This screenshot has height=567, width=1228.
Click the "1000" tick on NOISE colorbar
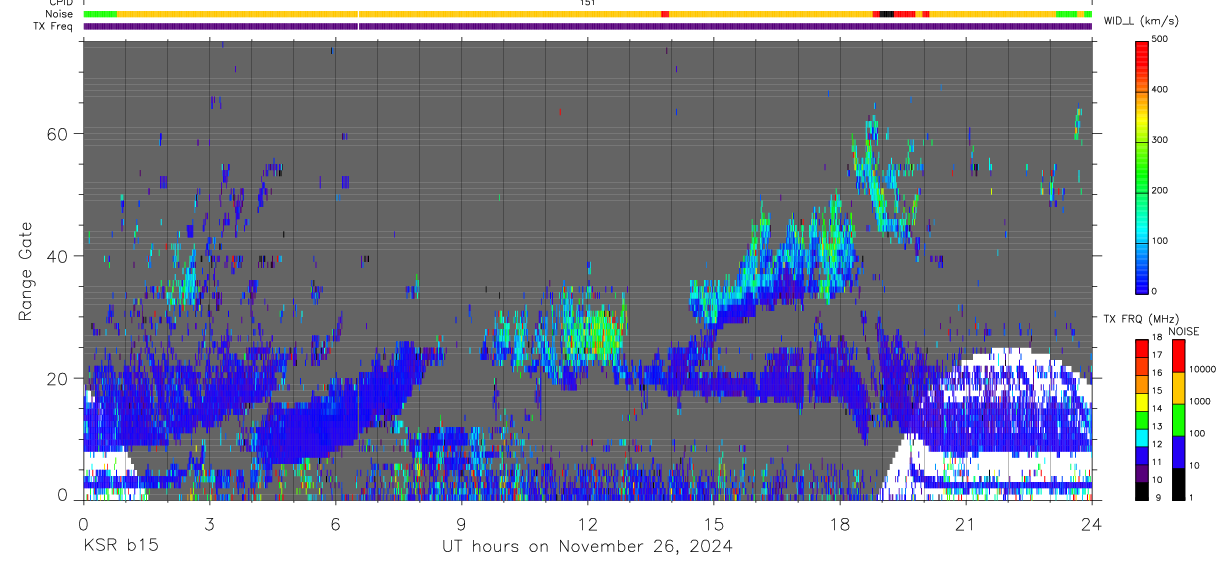[1201, 402]
